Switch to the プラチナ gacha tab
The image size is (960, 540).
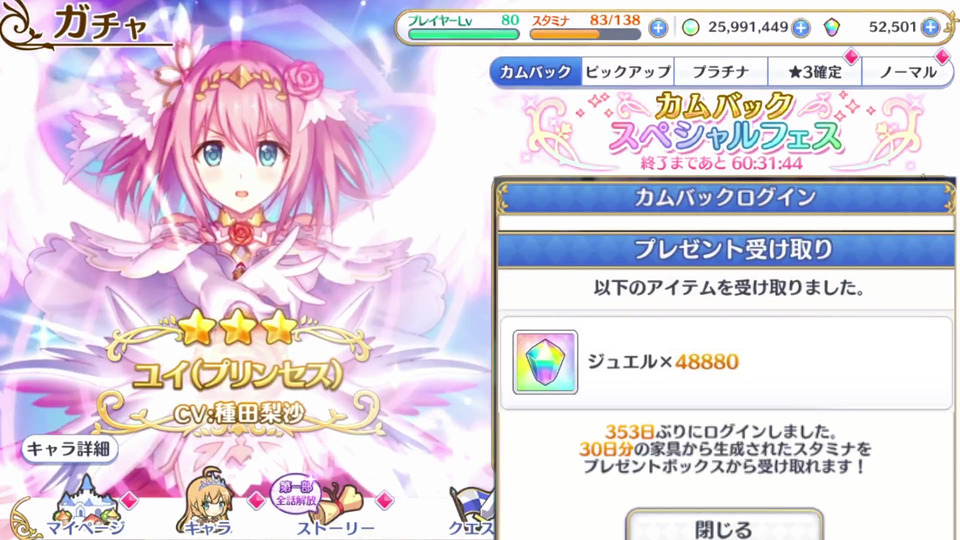[x=721, y=72]
